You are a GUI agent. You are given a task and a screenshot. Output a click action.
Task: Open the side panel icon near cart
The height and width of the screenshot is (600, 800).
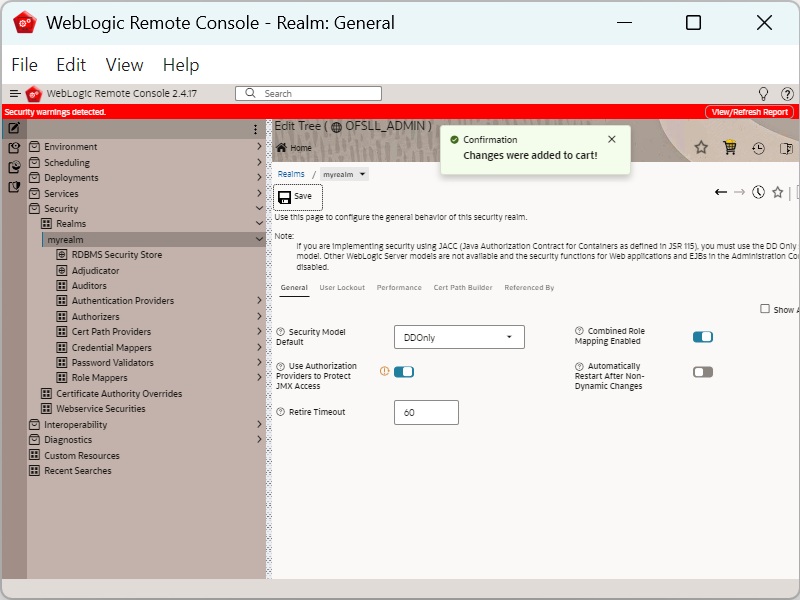point(786,148)
